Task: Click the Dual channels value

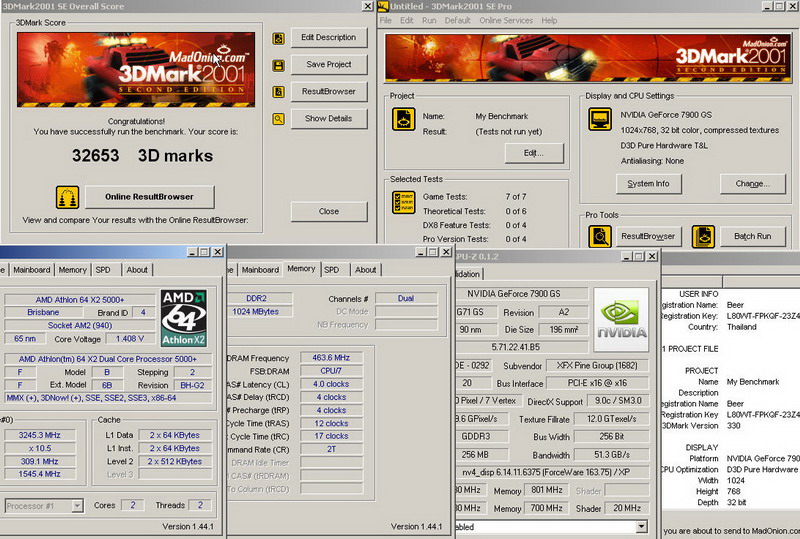Action: tap(406, 299)
